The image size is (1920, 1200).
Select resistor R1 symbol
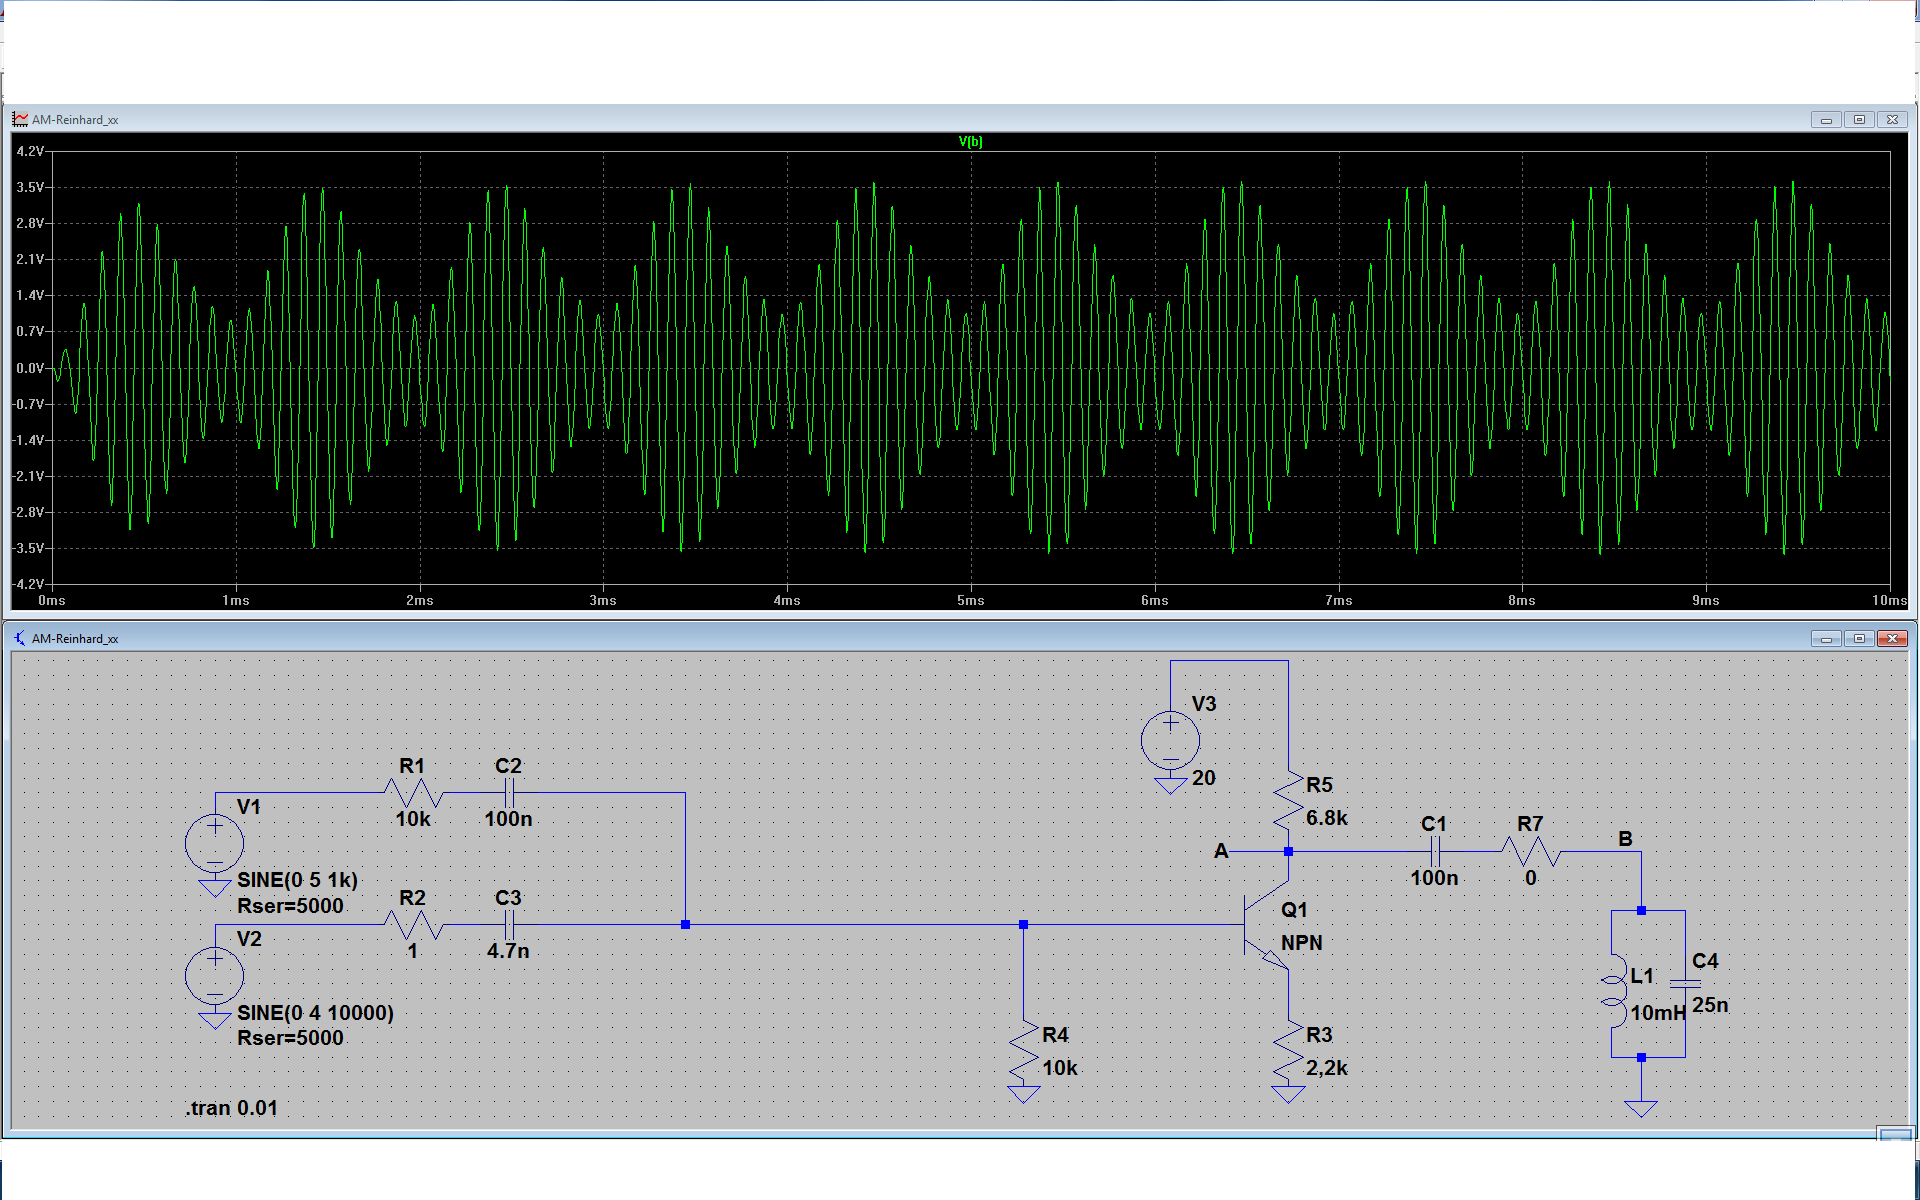[413, 793]
